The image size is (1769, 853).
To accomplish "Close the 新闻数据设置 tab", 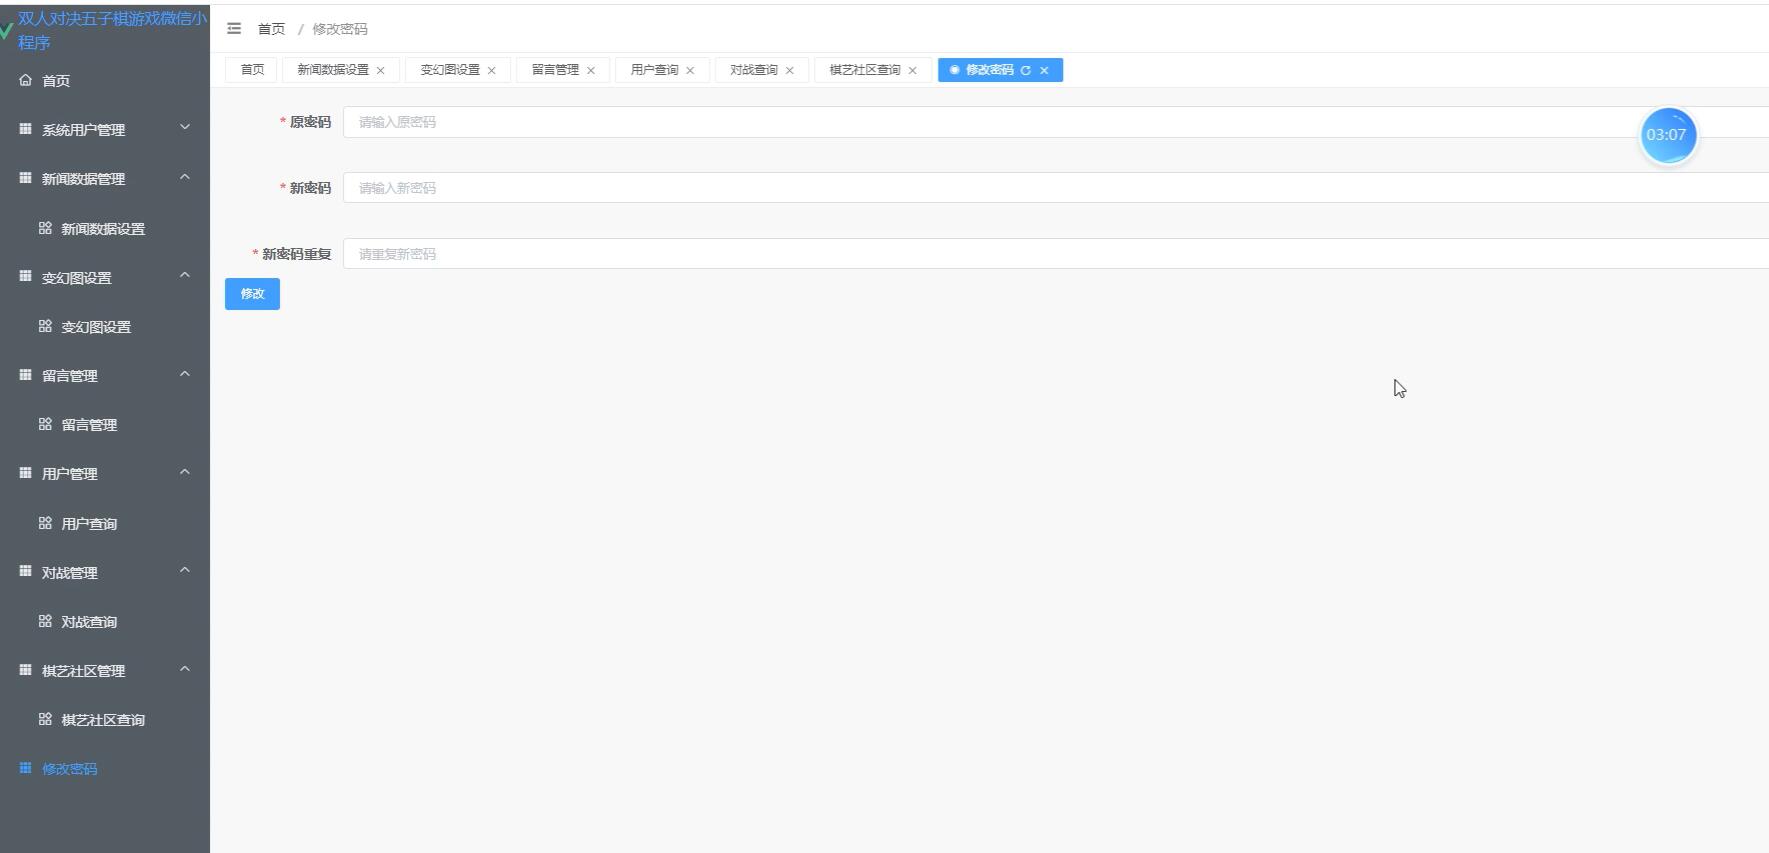I will [381, 71].
